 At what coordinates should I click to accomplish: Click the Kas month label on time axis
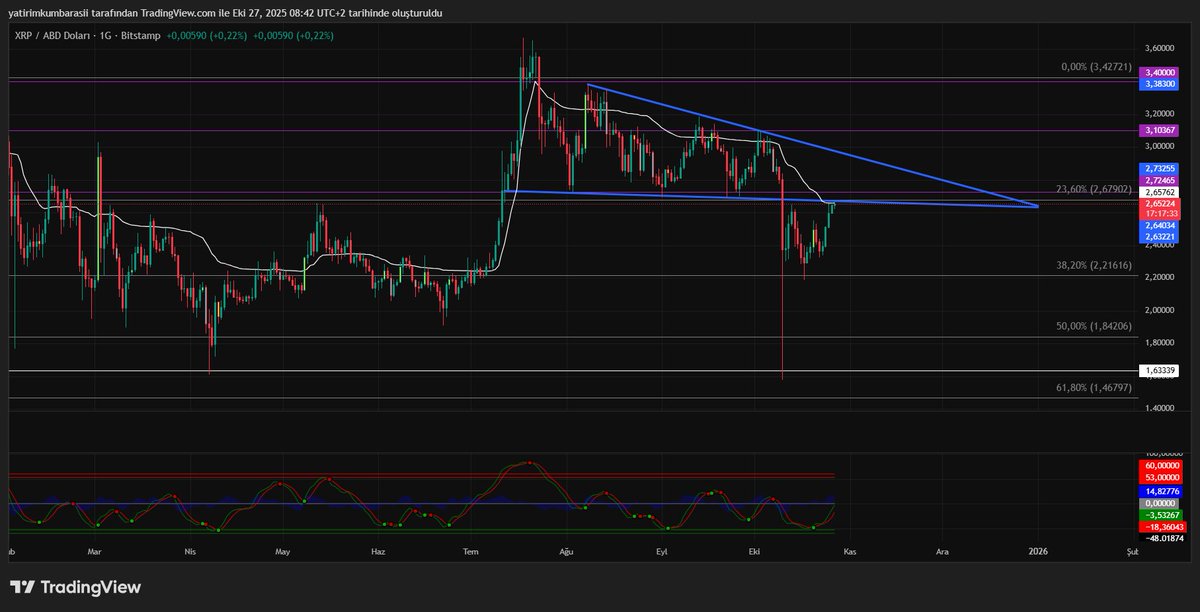[849, 551]
